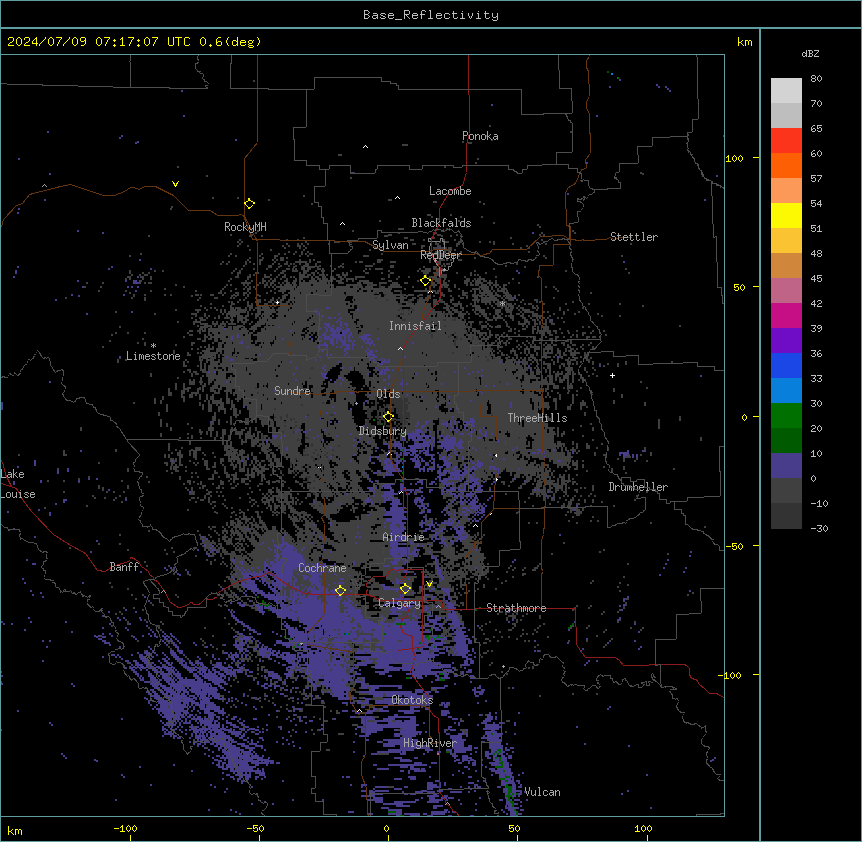The width and height of the screenshot is (862, 842).
Task: Click the ThreeHills label
Action: [x=537, y=418]
